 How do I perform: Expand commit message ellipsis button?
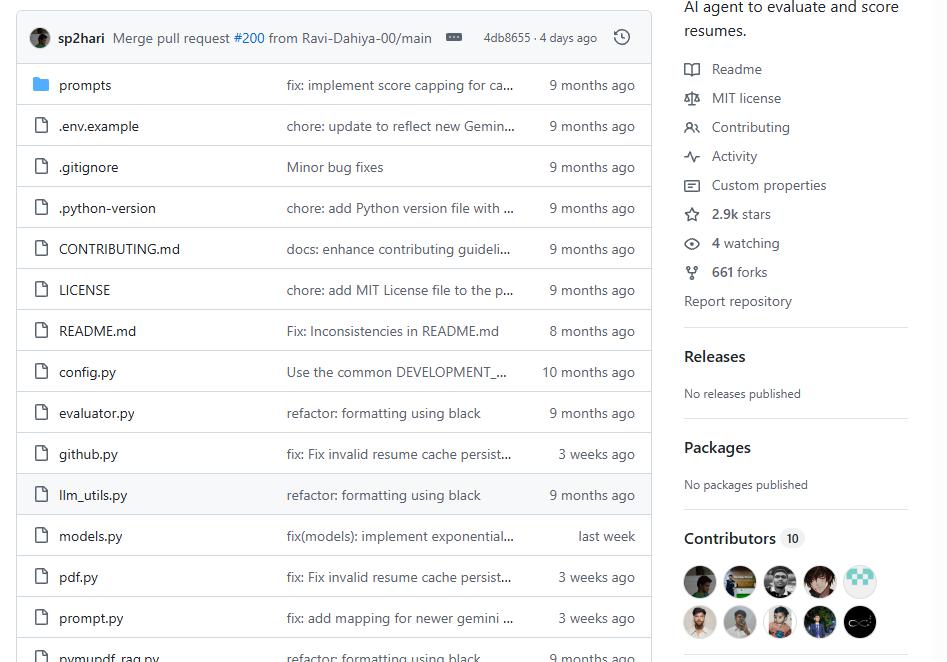(454, 37)
